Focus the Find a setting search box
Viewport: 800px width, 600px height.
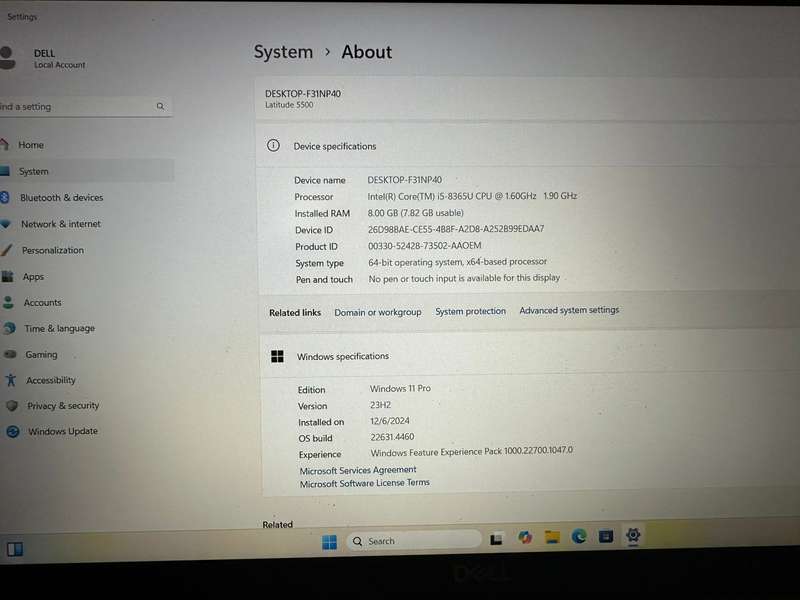point(86,107)
